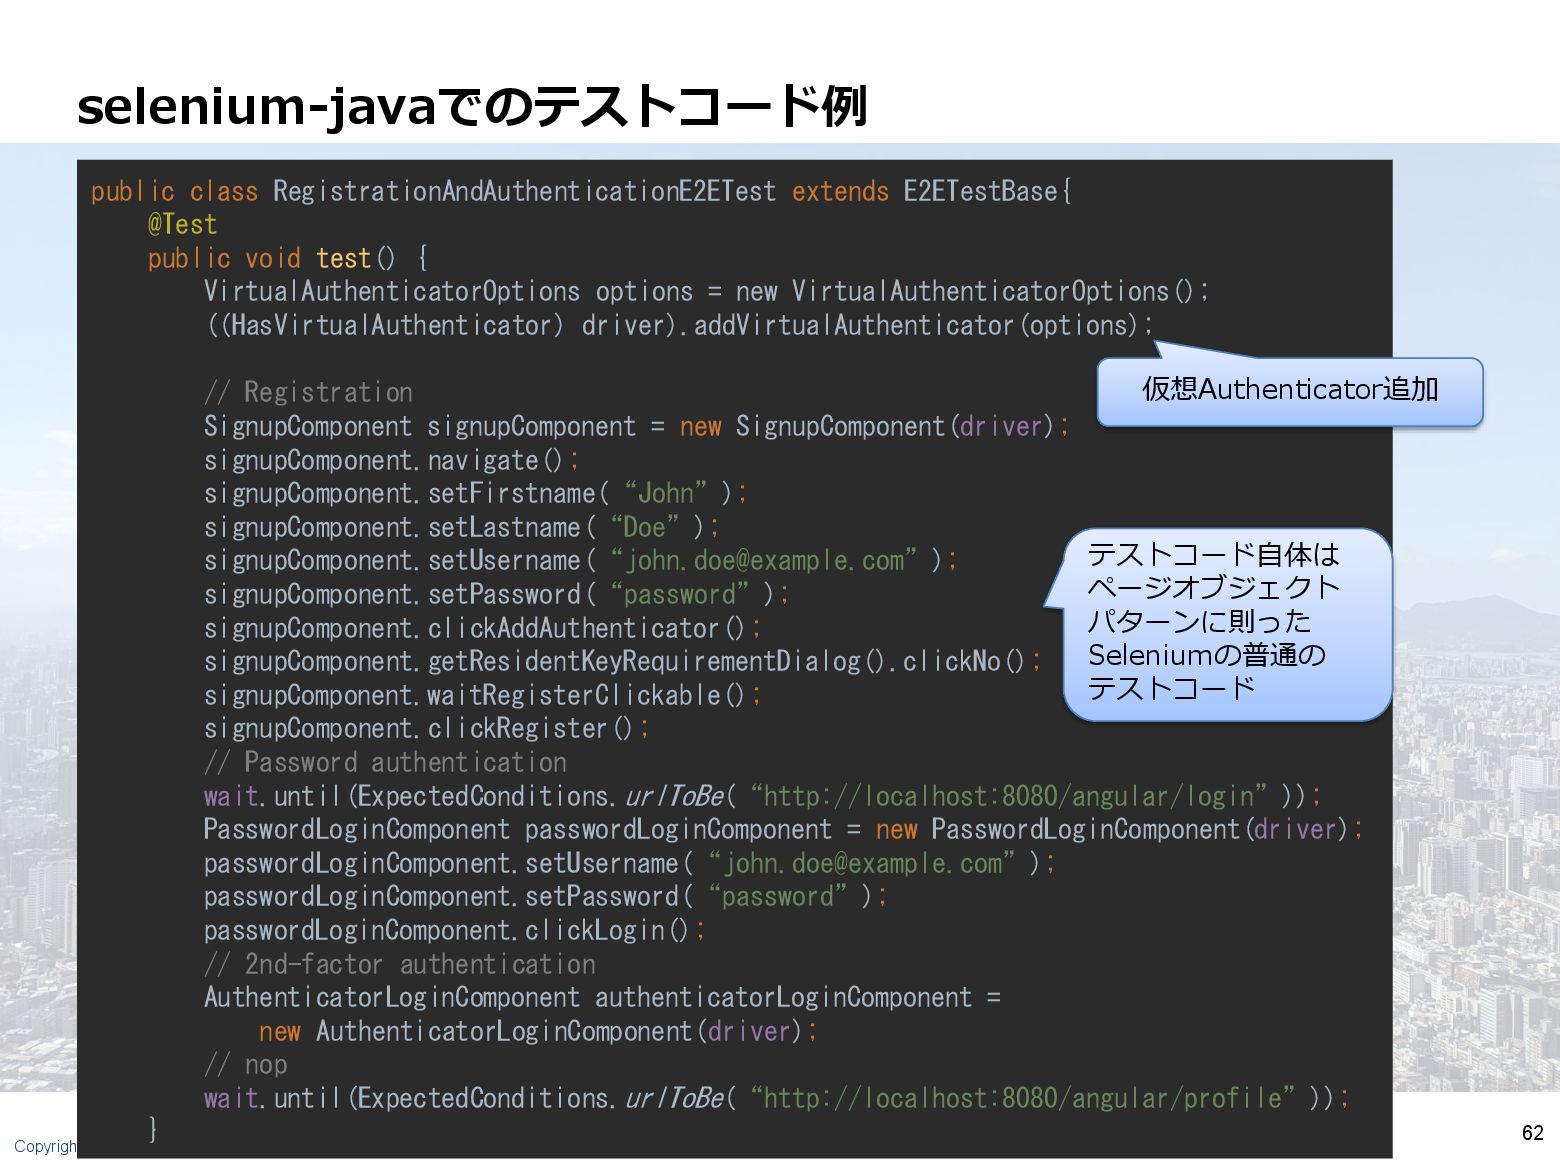Click the wait.until line with 'angular/profile' URL
This screenshot has height=1170, width=1560.
tap(777, 1098)
